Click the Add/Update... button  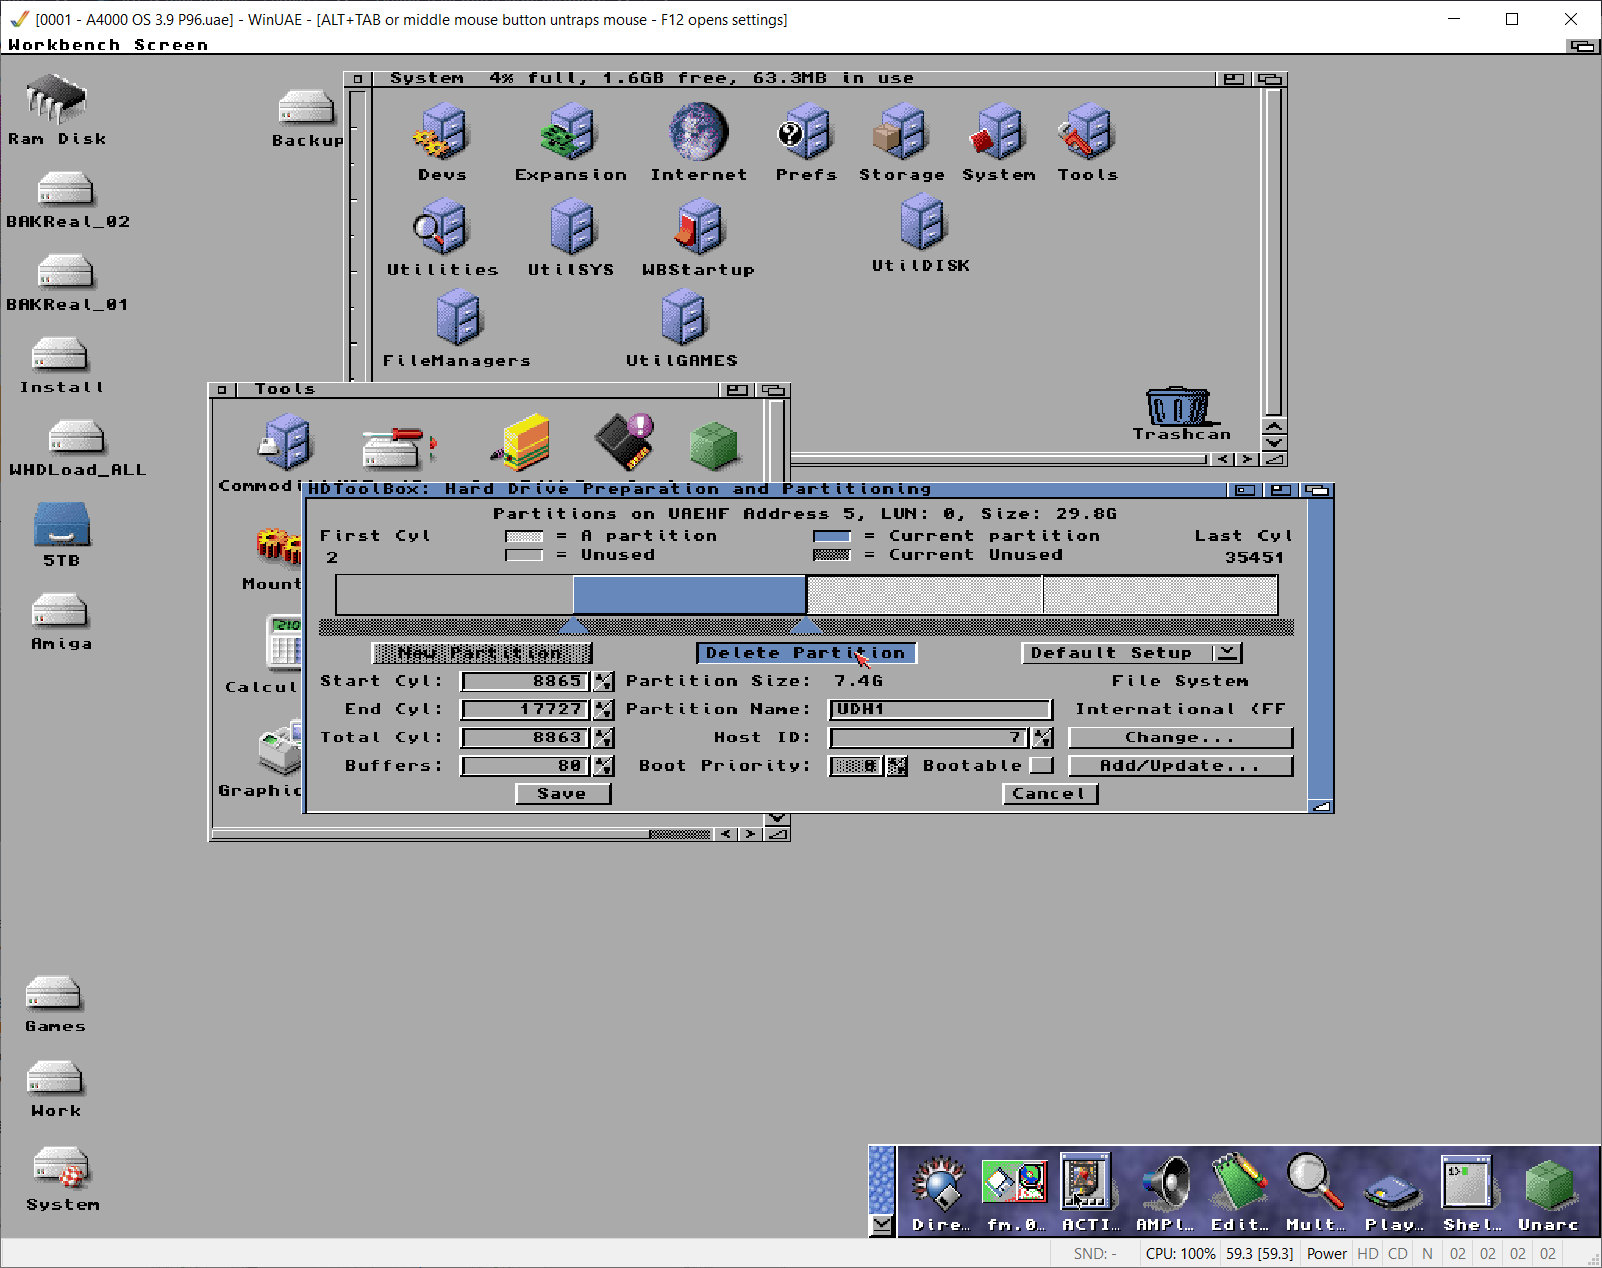pyautogui.click(x=1180, y=765)
